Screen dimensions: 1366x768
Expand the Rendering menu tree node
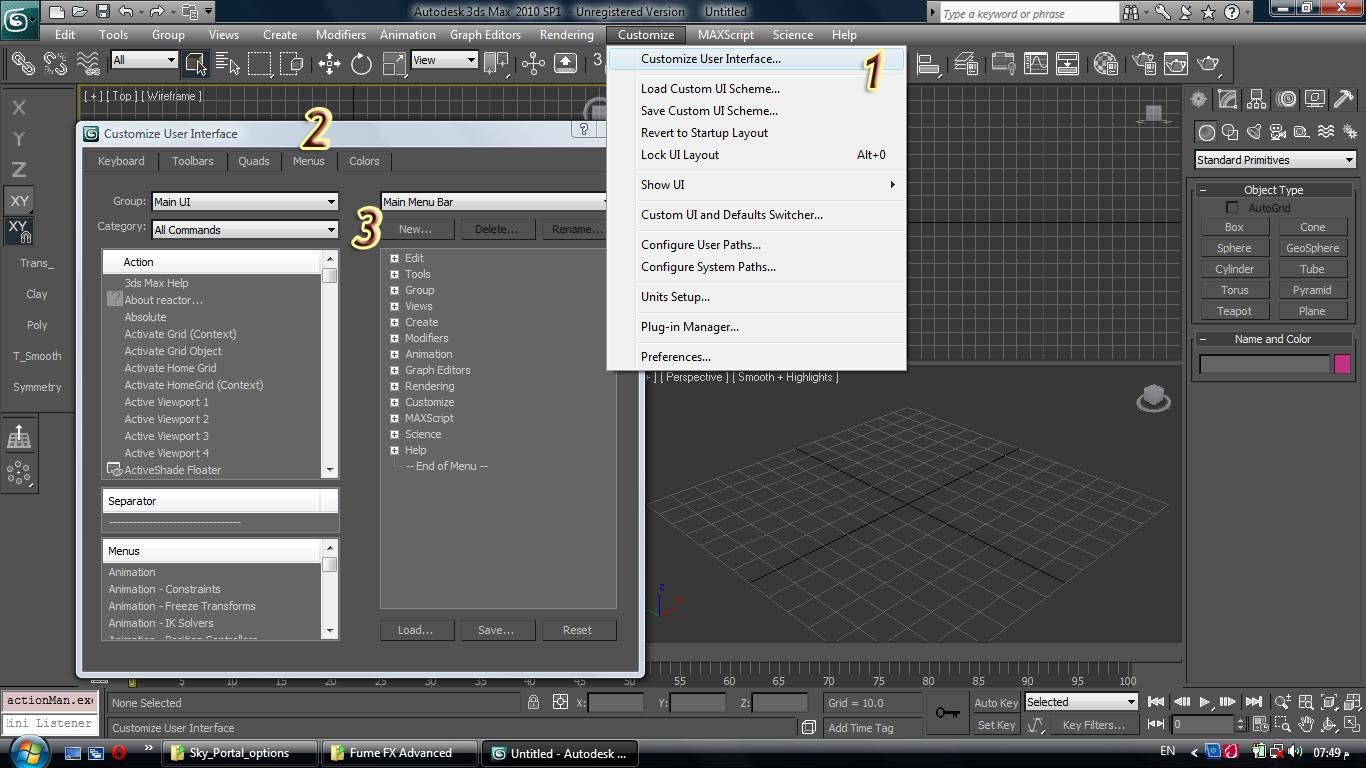pos(394,386)
